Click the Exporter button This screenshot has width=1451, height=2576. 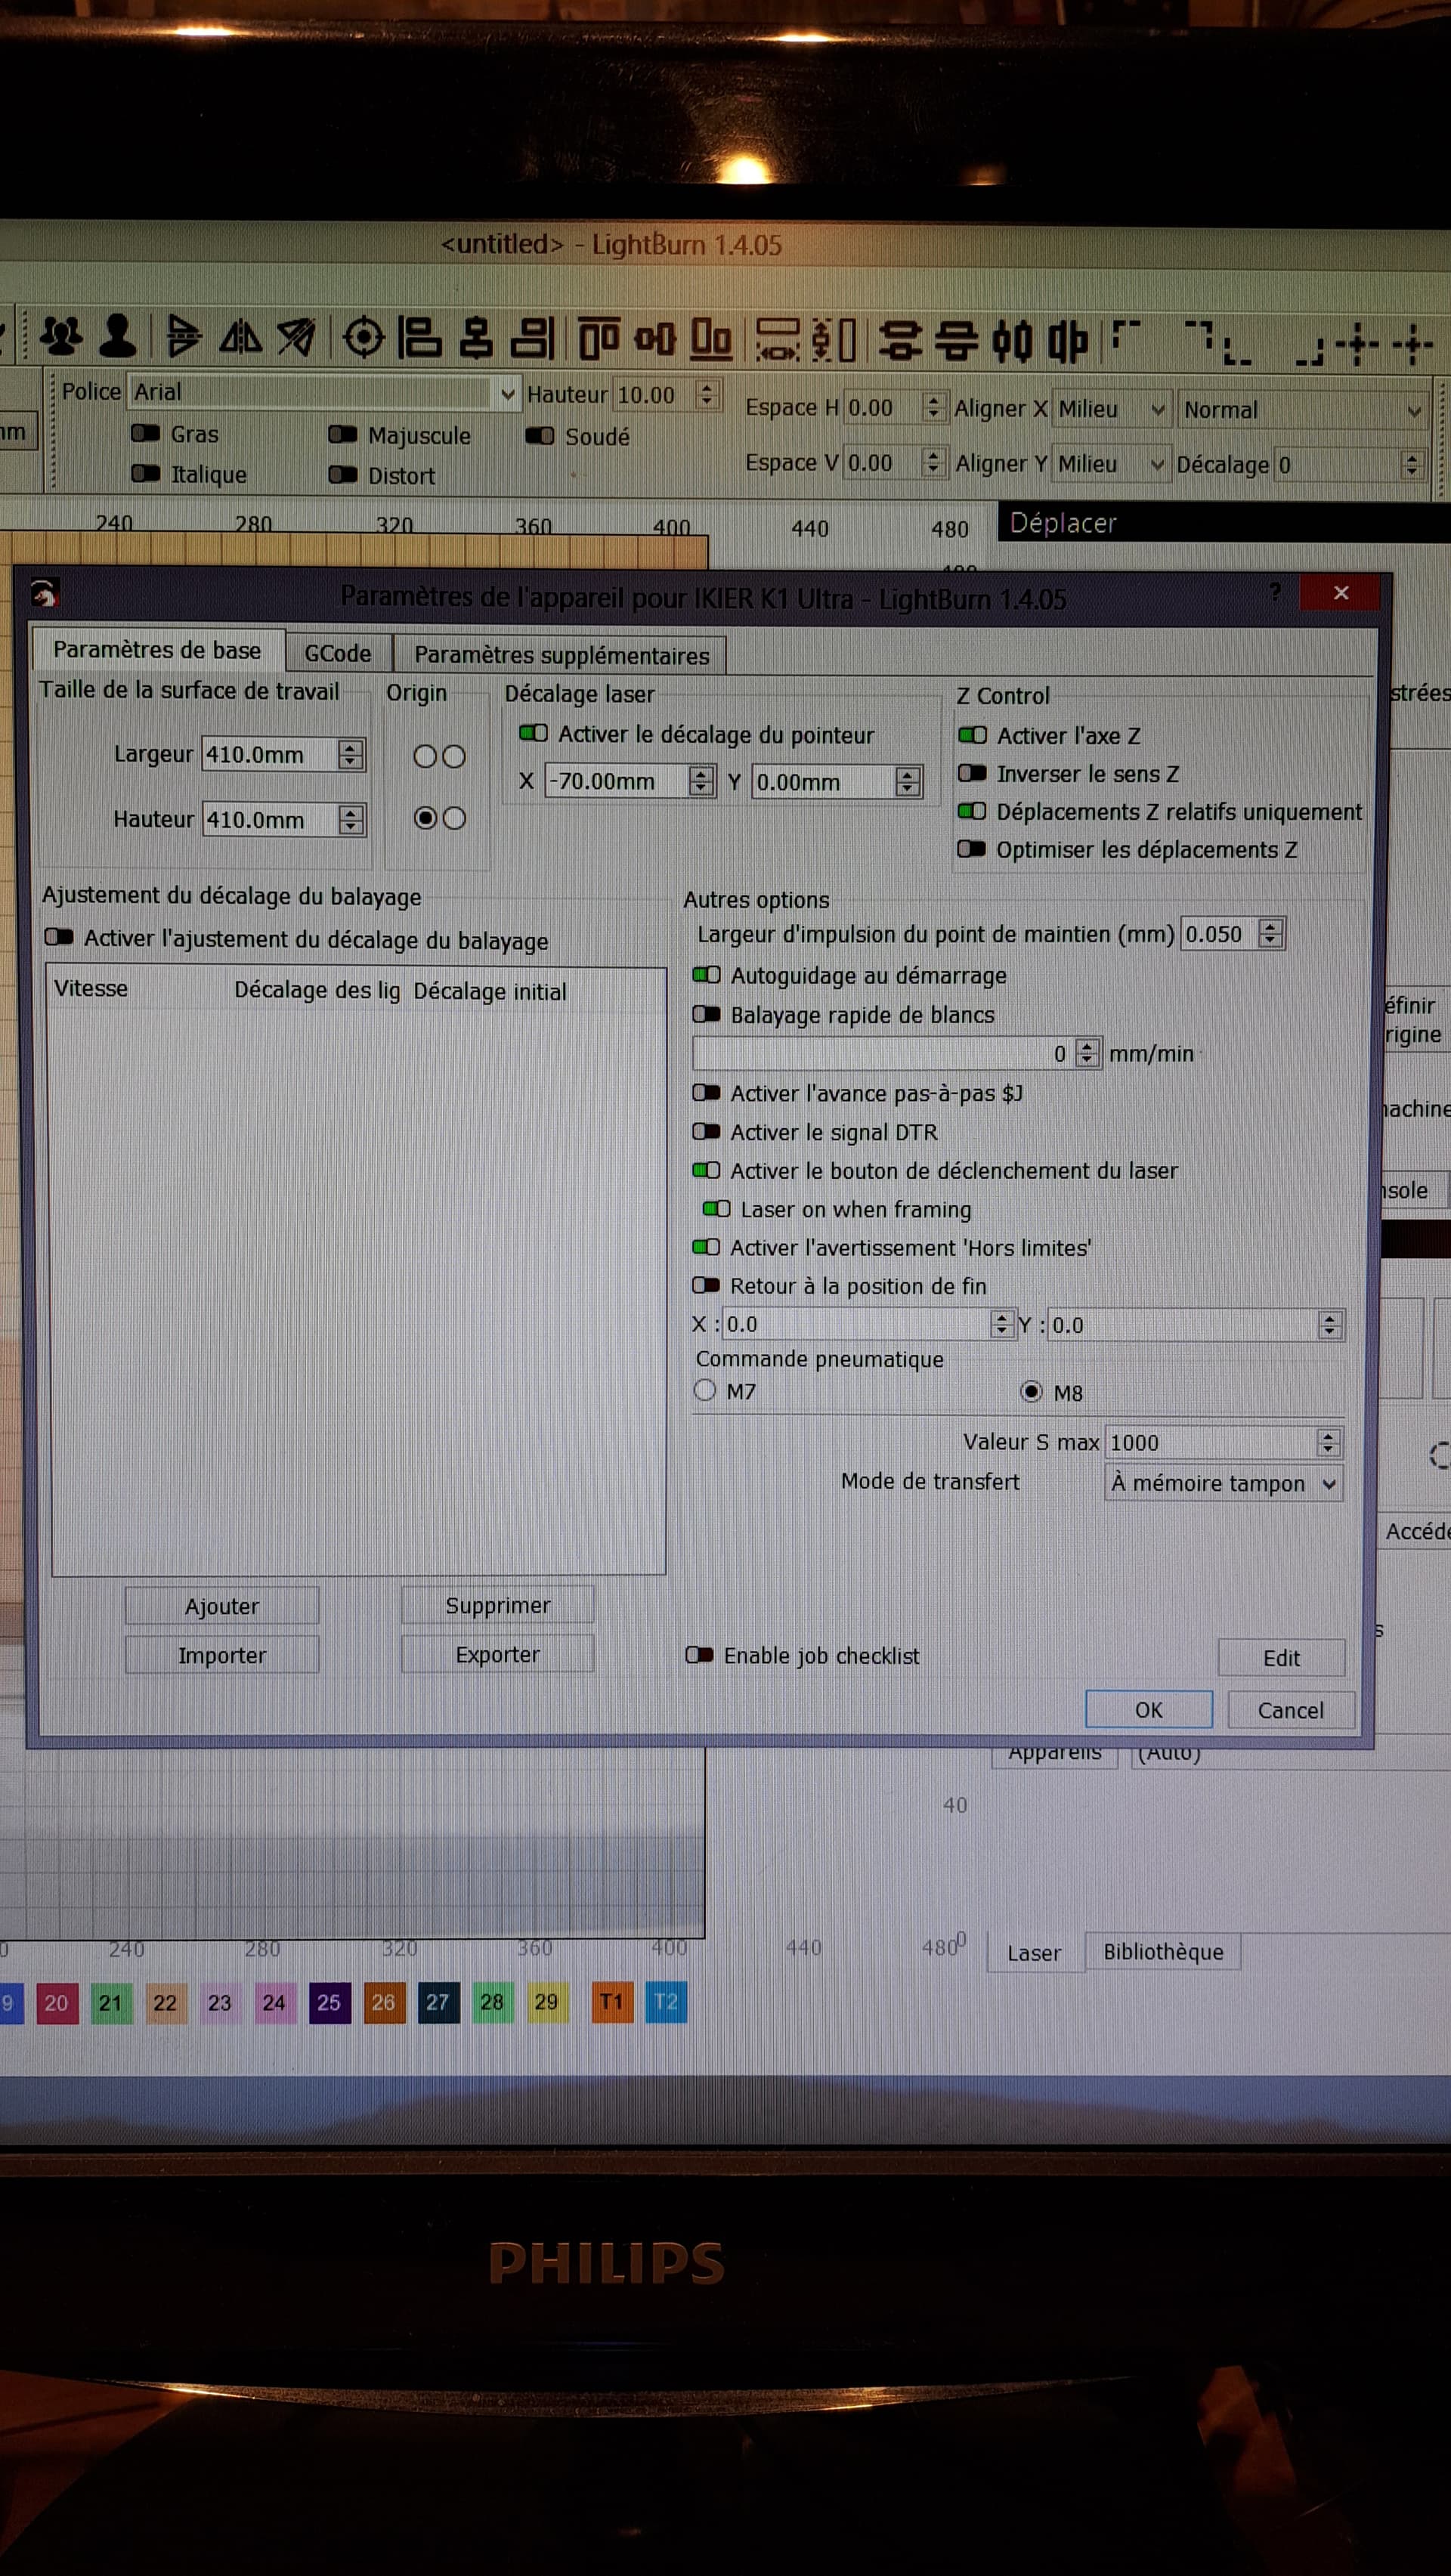[497, 1654]
